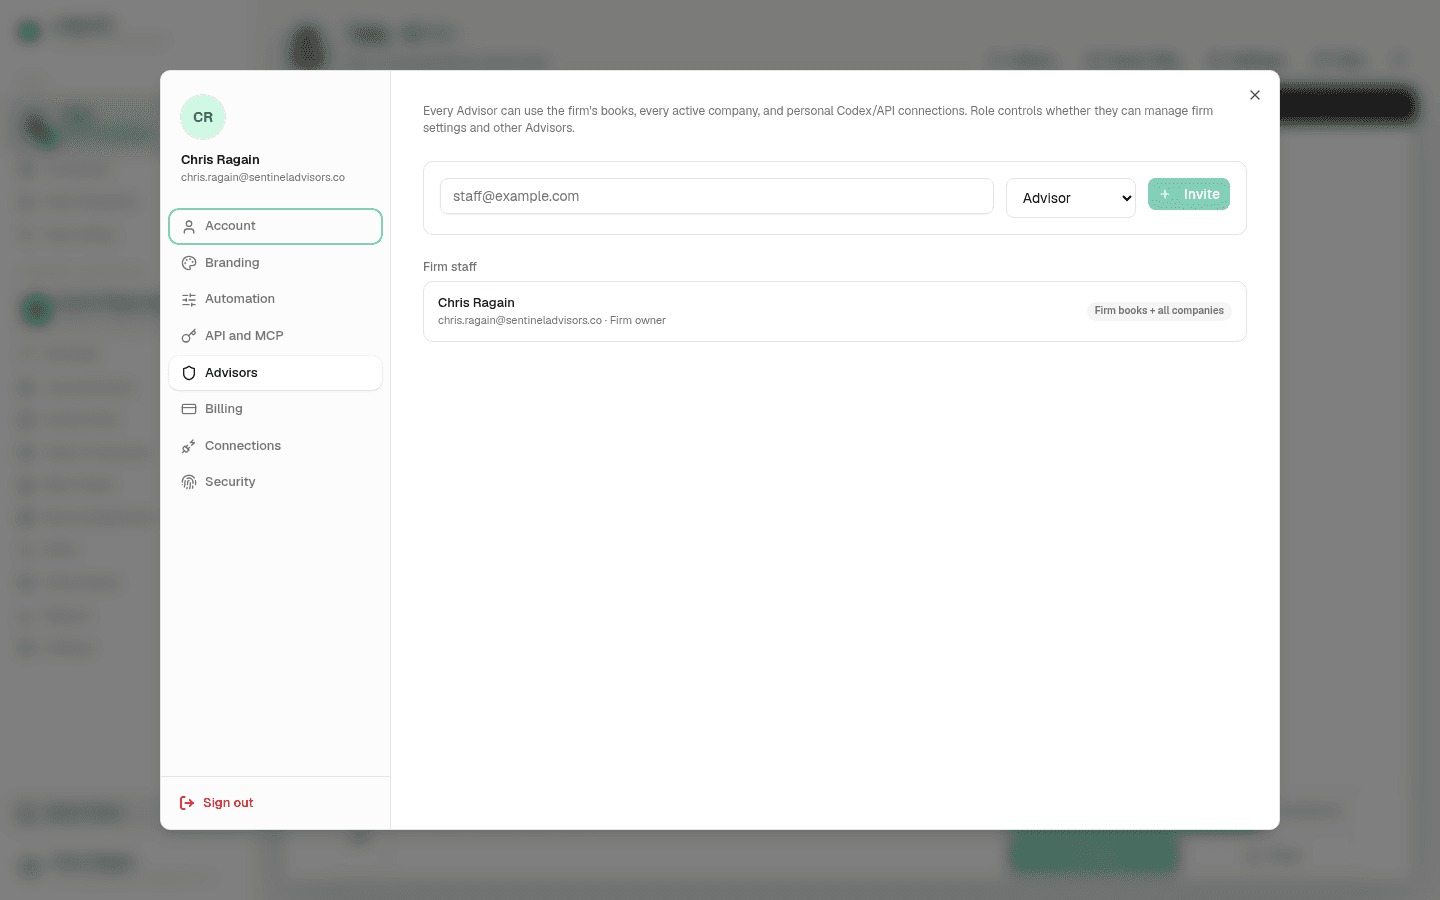The image size is (1440, 900).
Task: Click the chris.ragain@sentineladvisors.co email under the avatar
Action: (x=263, y=177)
